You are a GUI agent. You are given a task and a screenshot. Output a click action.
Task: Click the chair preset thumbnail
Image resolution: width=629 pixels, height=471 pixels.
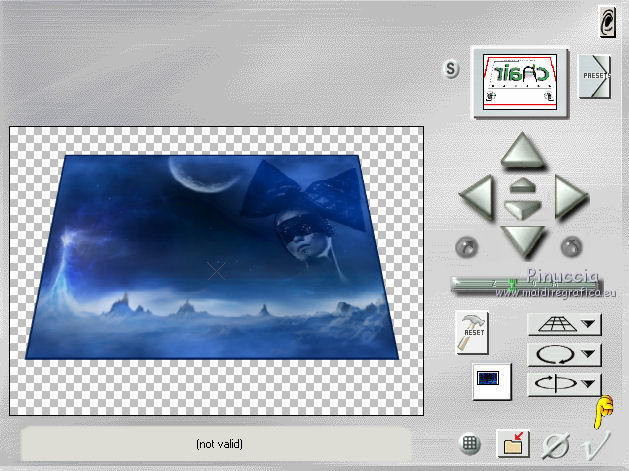click(520, 82)
